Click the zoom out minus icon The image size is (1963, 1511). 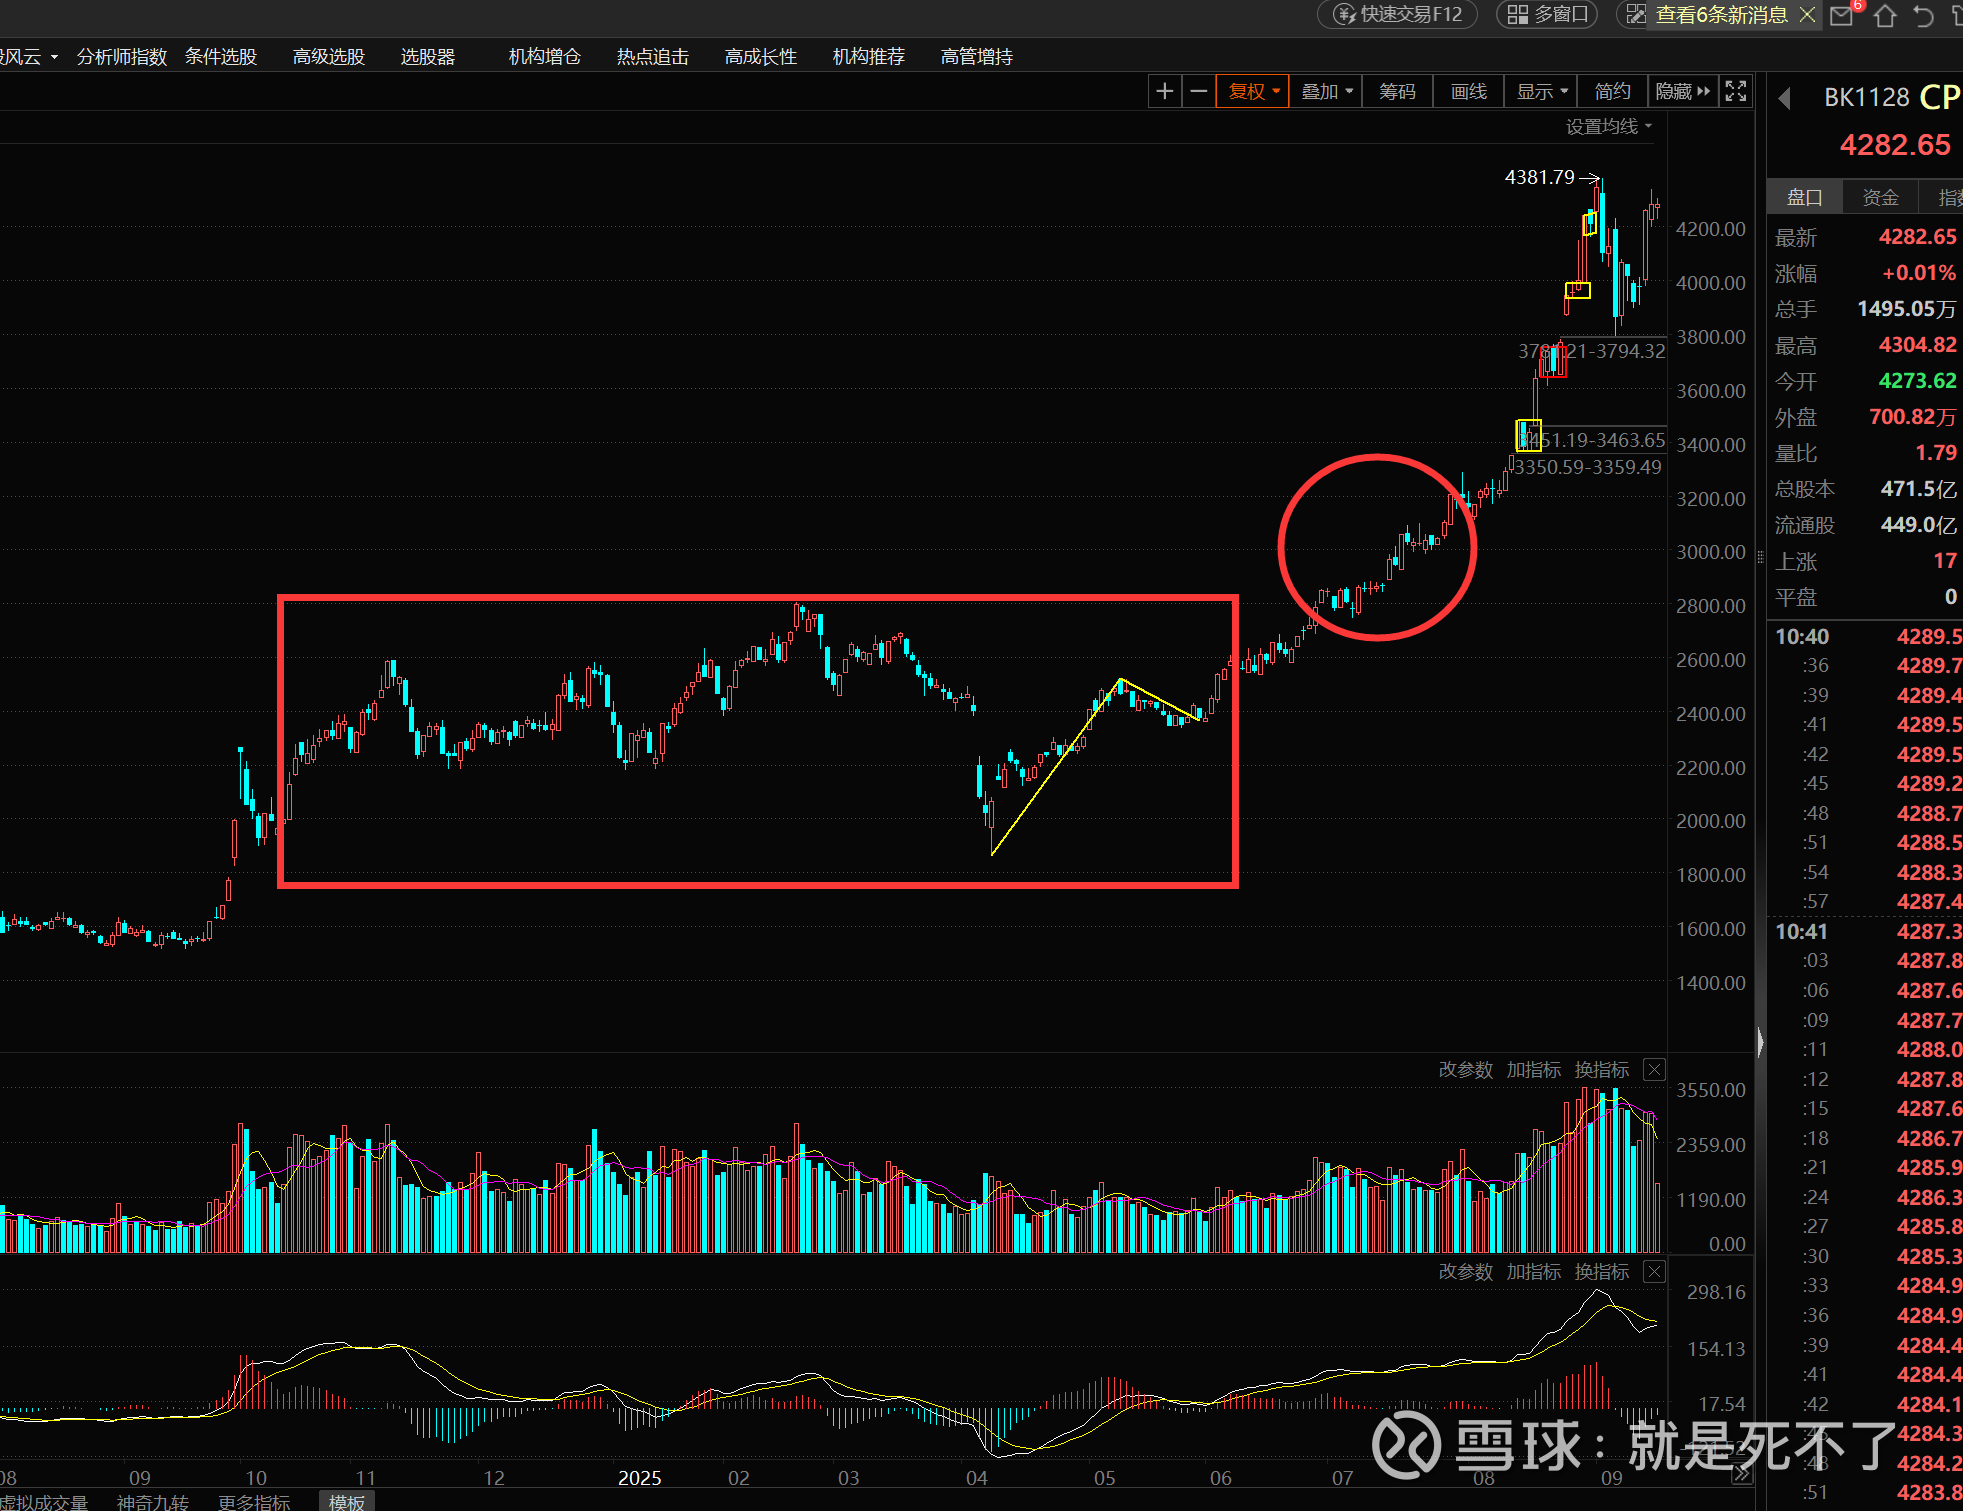click(x=1198, y=92)
